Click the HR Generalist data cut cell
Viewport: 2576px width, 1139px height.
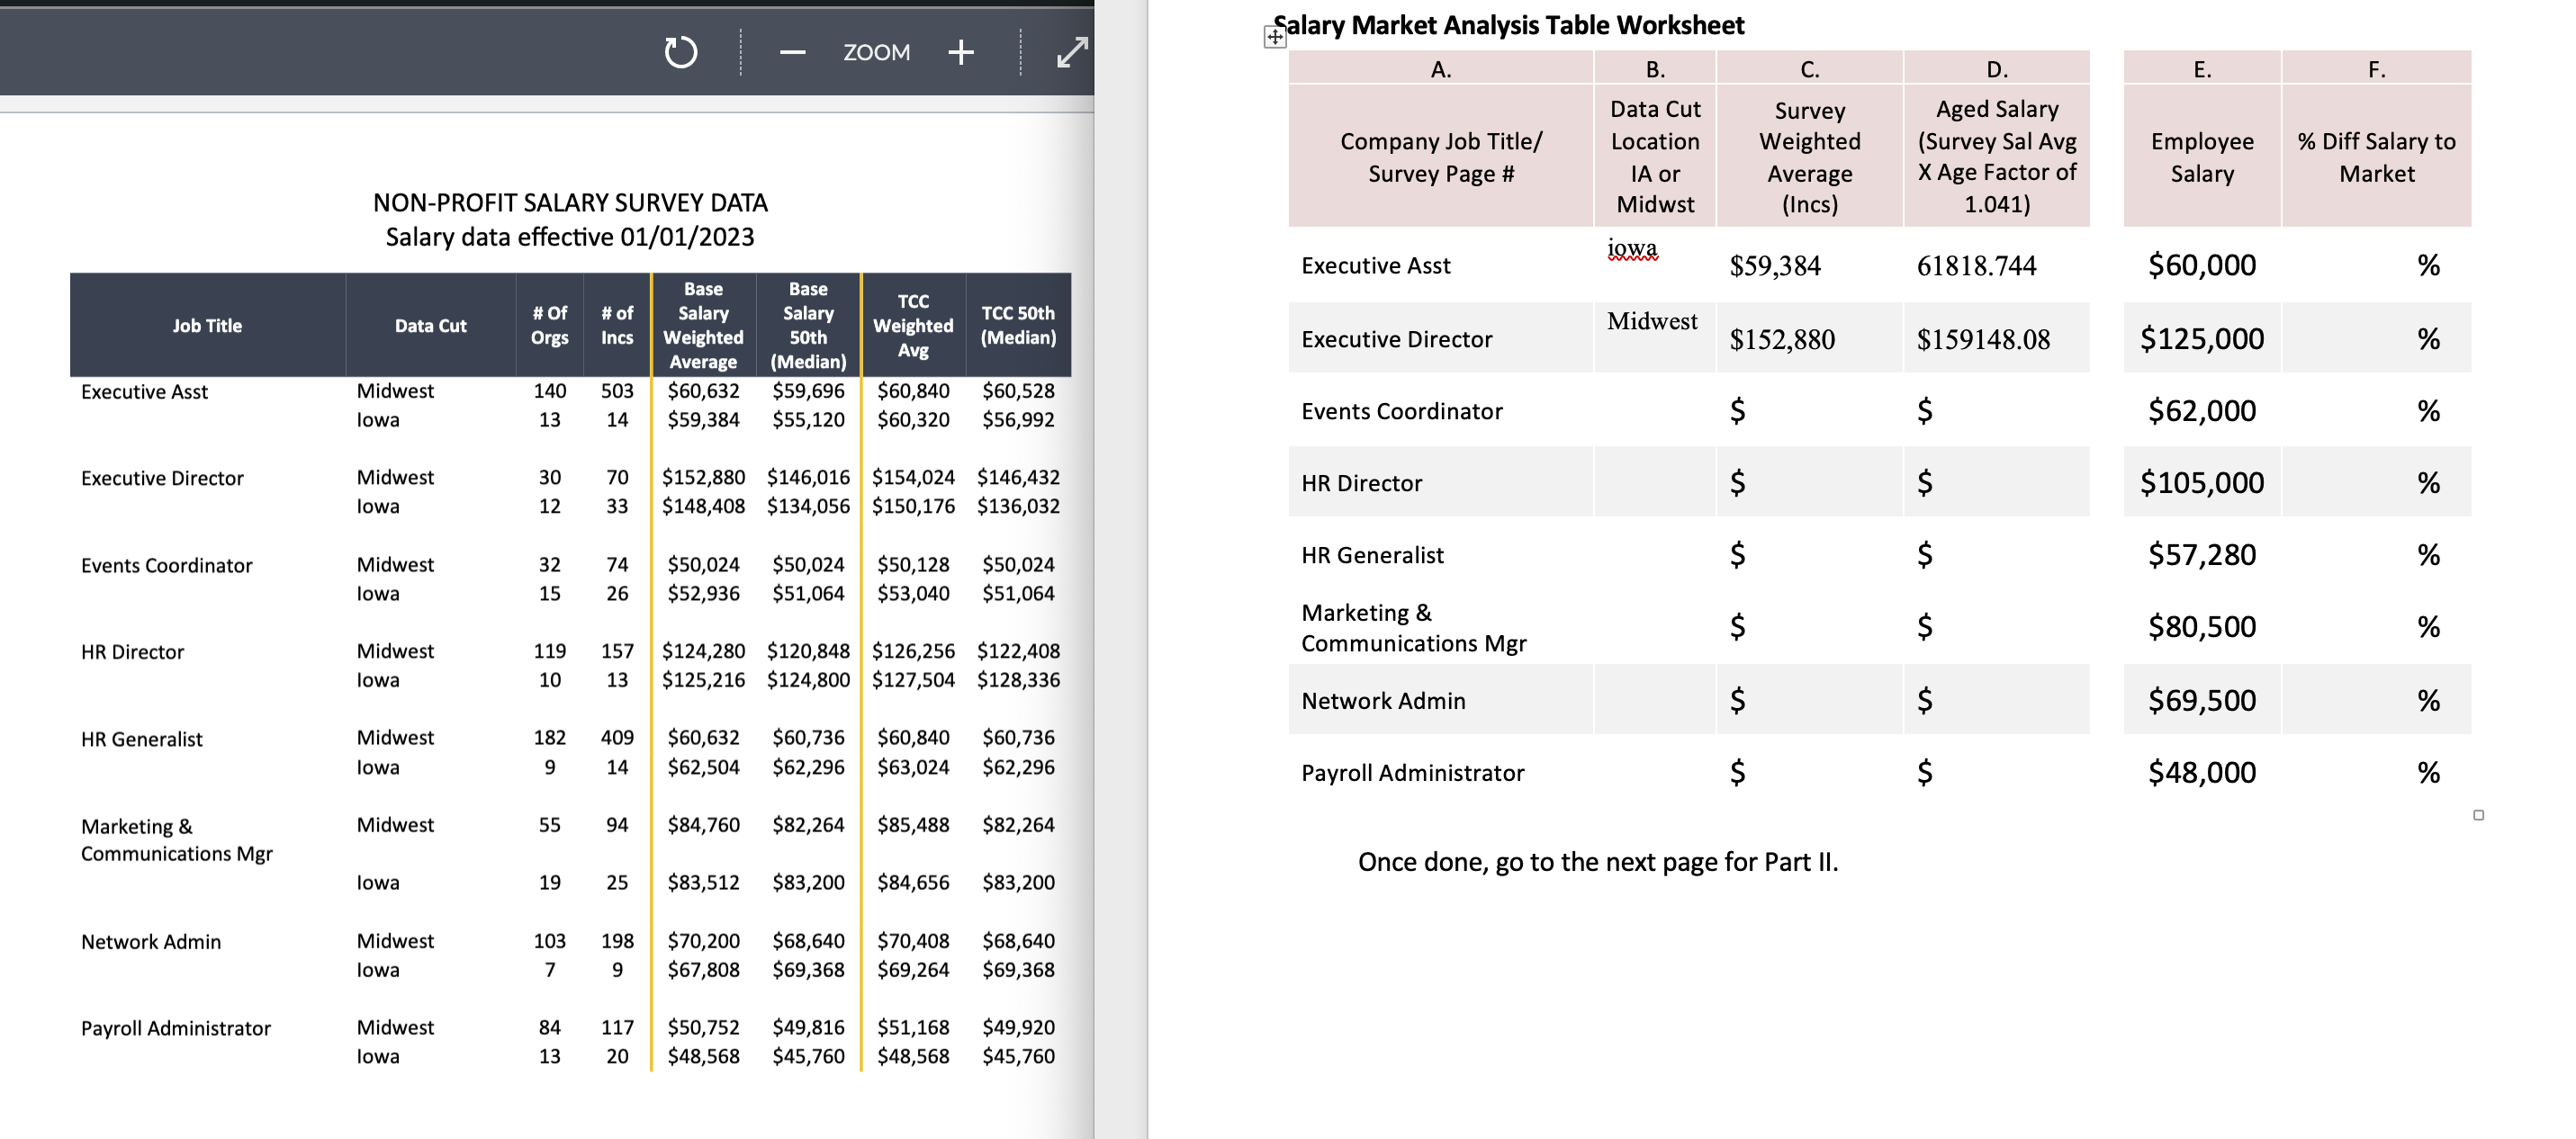[x=1654, y=555]
